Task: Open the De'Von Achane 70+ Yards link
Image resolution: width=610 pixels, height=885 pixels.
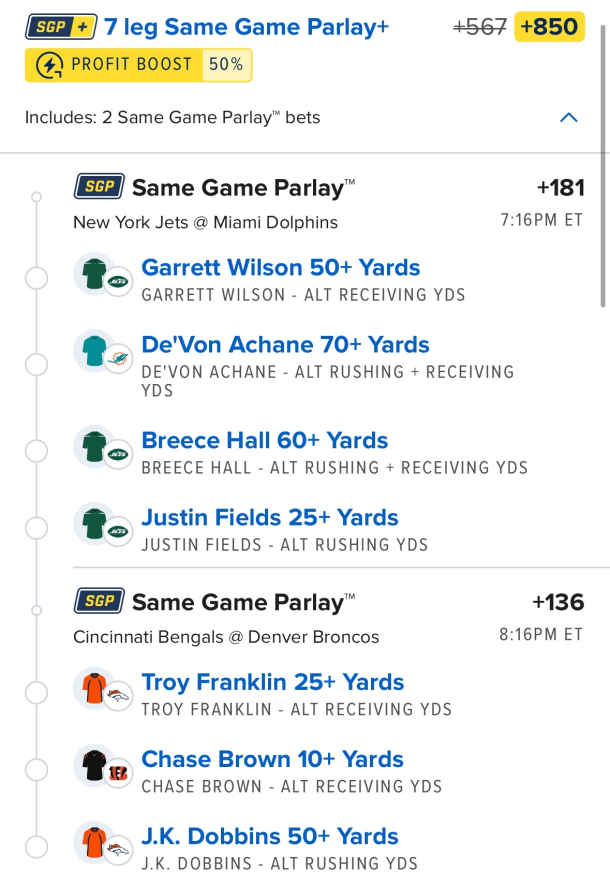Action: coord(285,345)
